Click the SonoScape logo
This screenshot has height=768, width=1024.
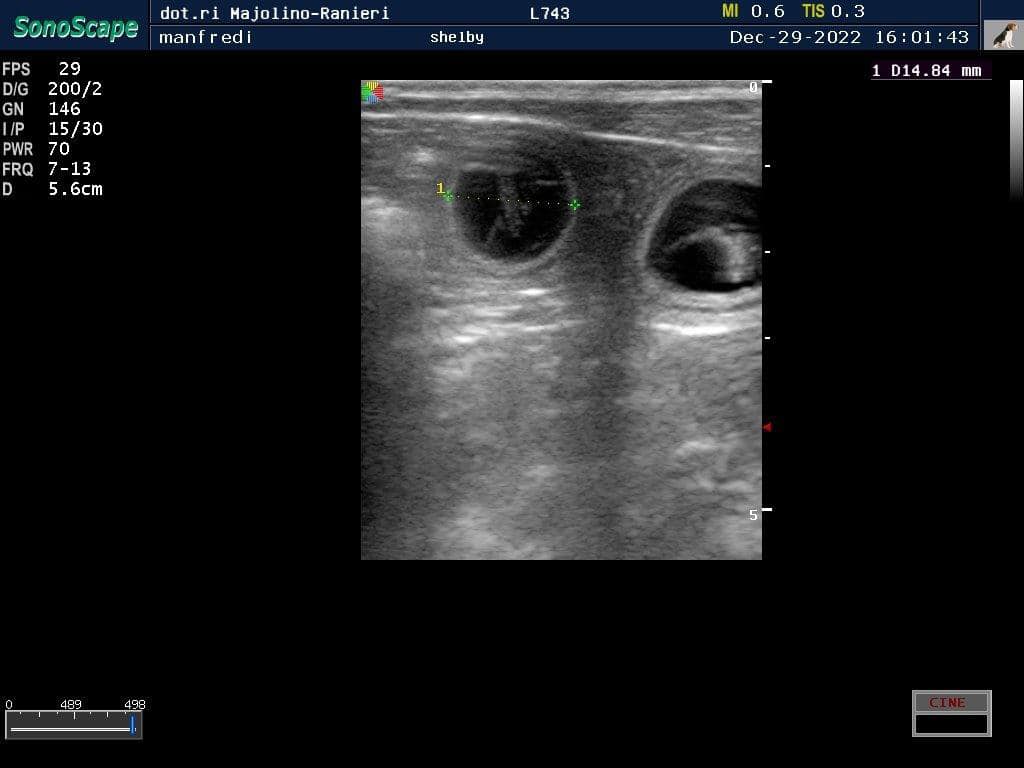click(x=76, y=27)
